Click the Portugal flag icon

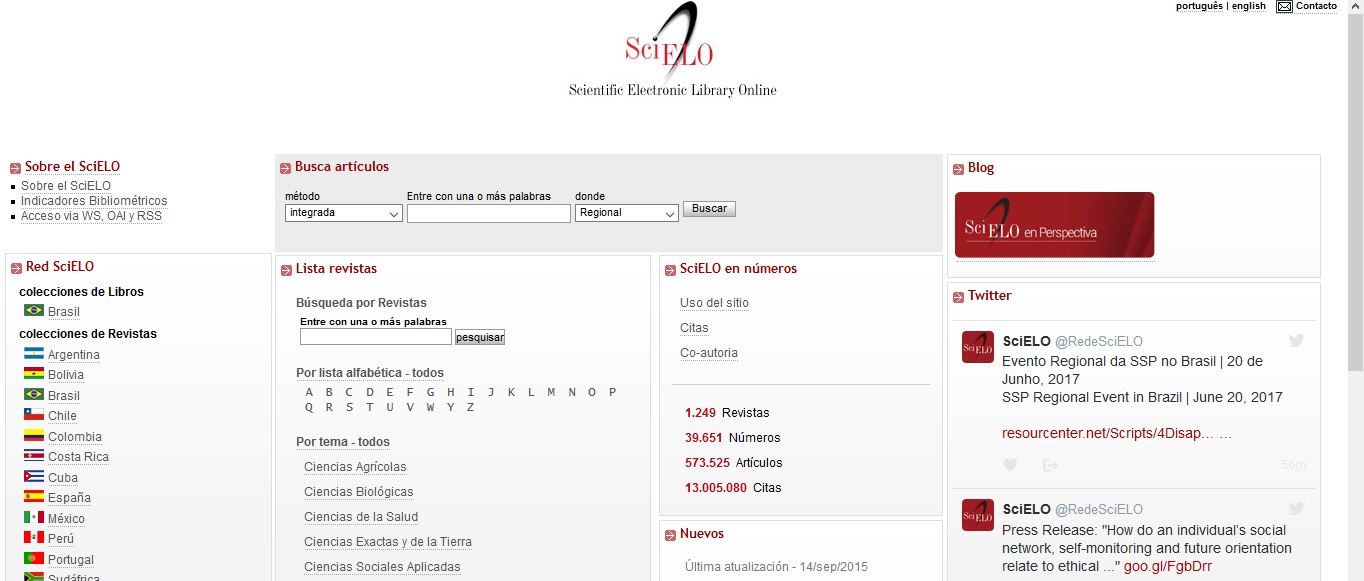click(x=34, y=559)
